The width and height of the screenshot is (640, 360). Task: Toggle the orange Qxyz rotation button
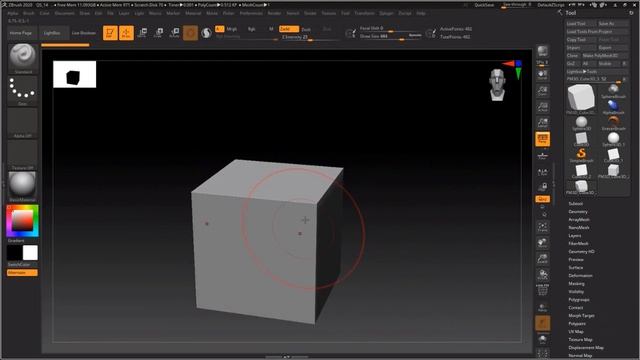(542, 199)
